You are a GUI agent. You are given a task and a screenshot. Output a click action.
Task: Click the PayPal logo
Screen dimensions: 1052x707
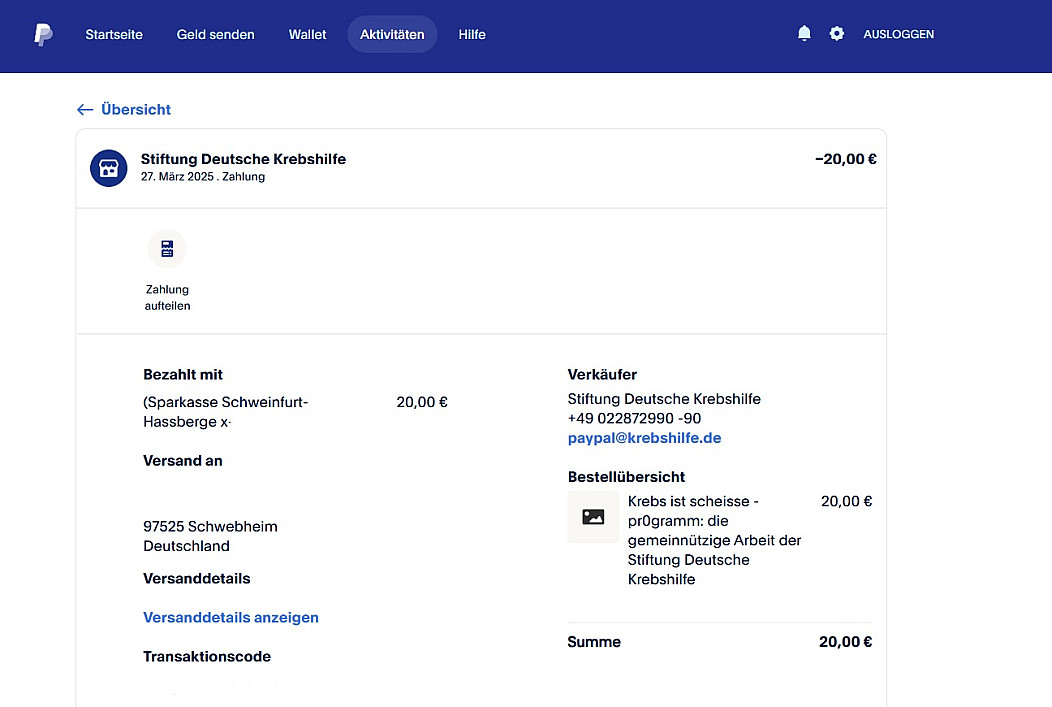pos(43,34)
